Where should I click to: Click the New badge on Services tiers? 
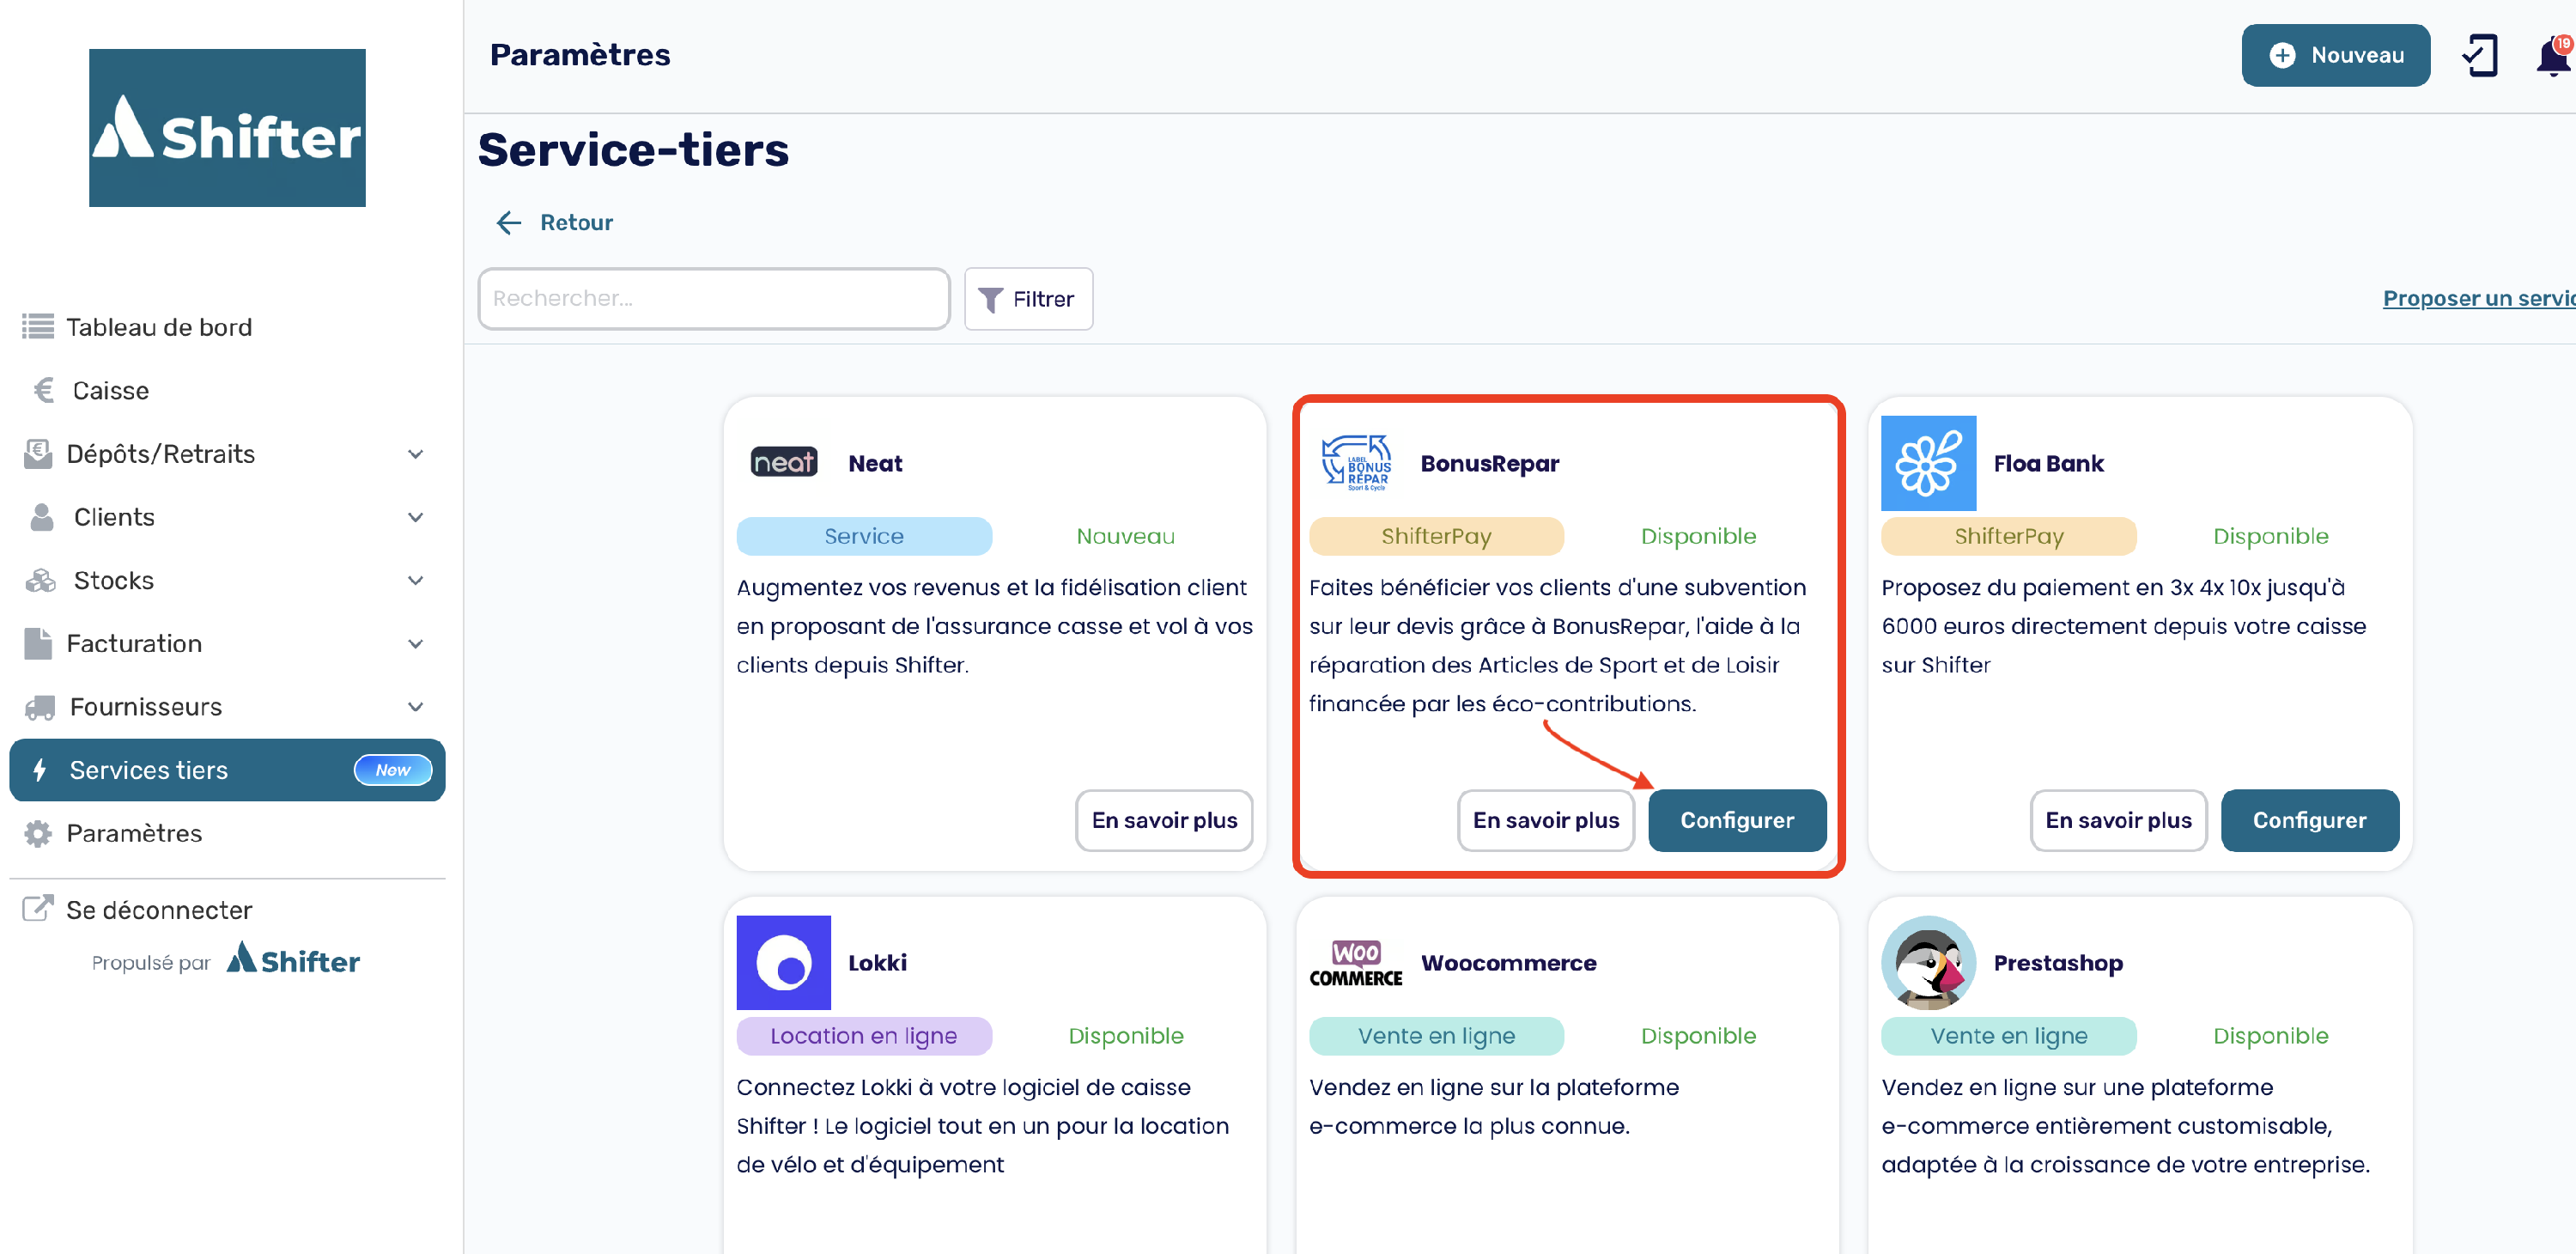(x=393, y=770)
